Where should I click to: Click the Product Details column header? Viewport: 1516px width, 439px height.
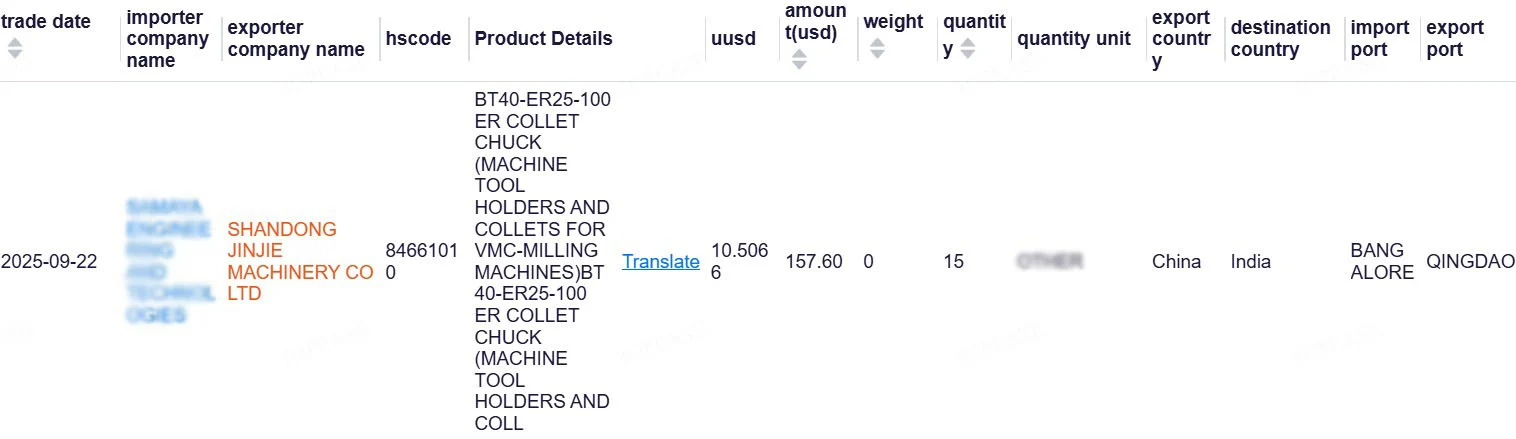pos(543,39)
